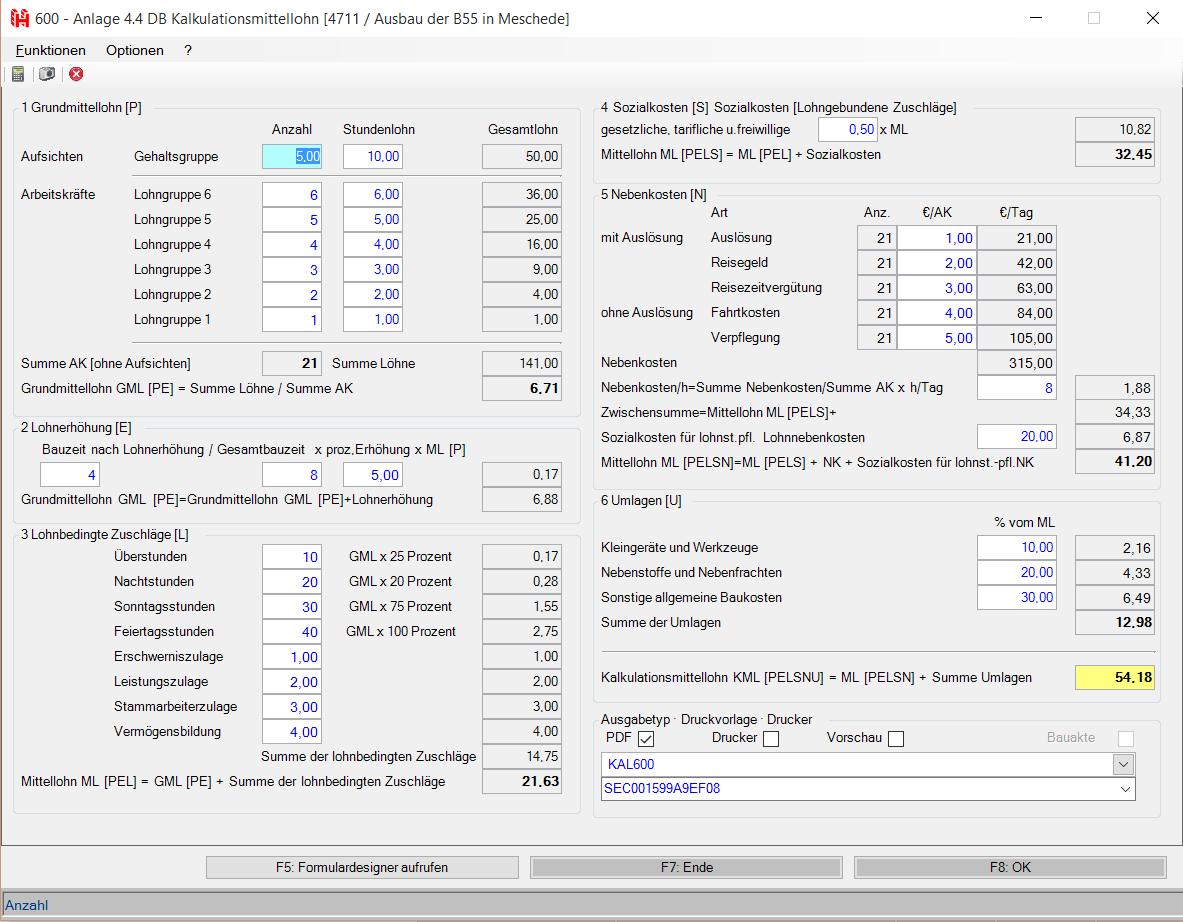Click the camera screenshot icon in the toolbar

(47, 74)
